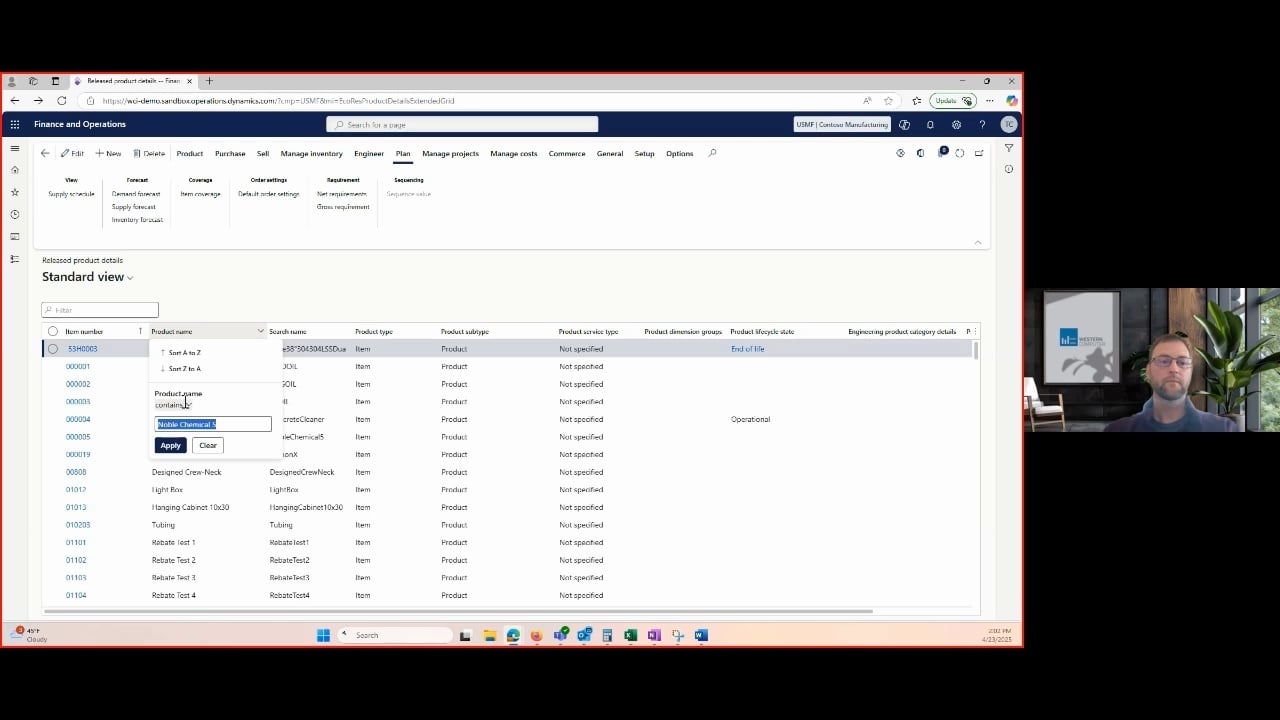
Task: Open the Manage inventory ribbon tab
Action: (x=310, y=153)
